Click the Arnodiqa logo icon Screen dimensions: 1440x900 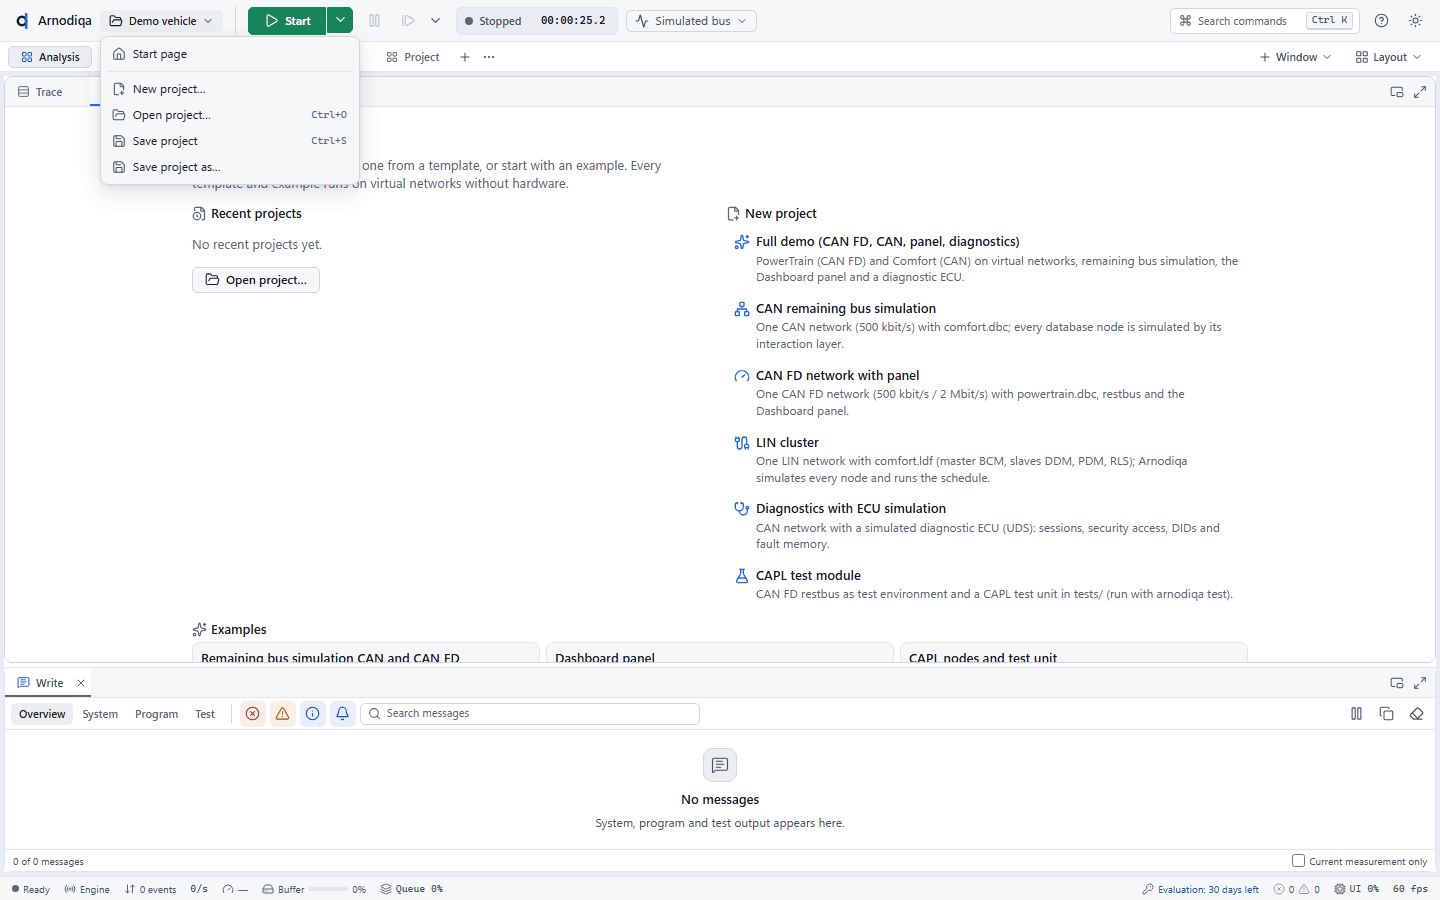tap(22, 21)
